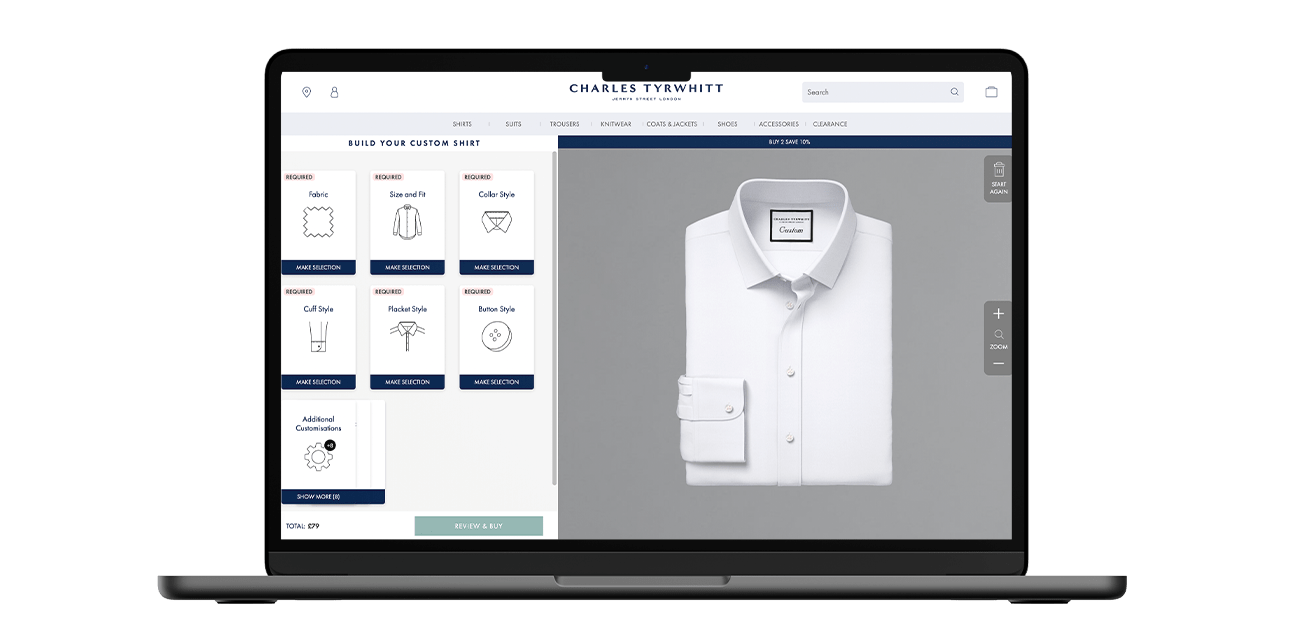Zoom out with the minus icon
1300x640 pixels.
(x=998, y=364)
